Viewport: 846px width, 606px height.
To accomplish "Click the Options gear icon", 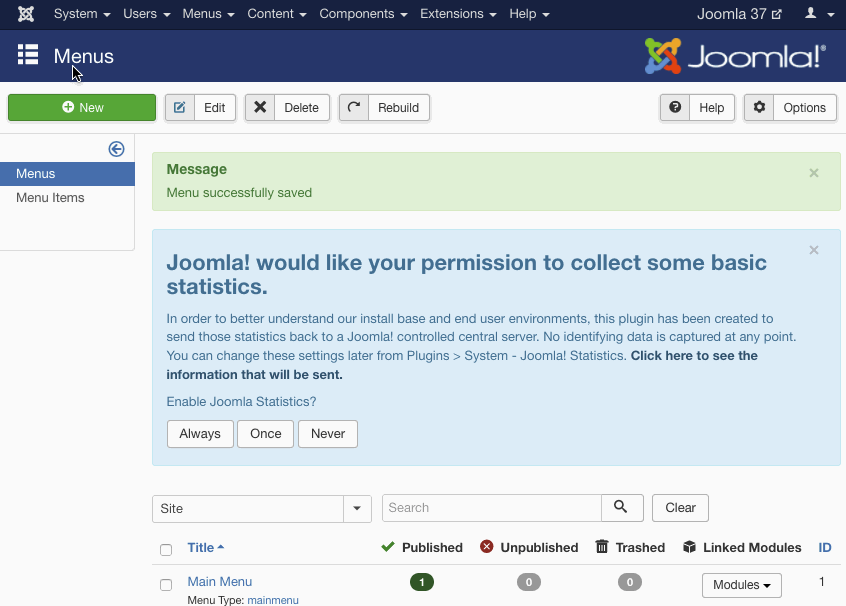I will 759,107.
